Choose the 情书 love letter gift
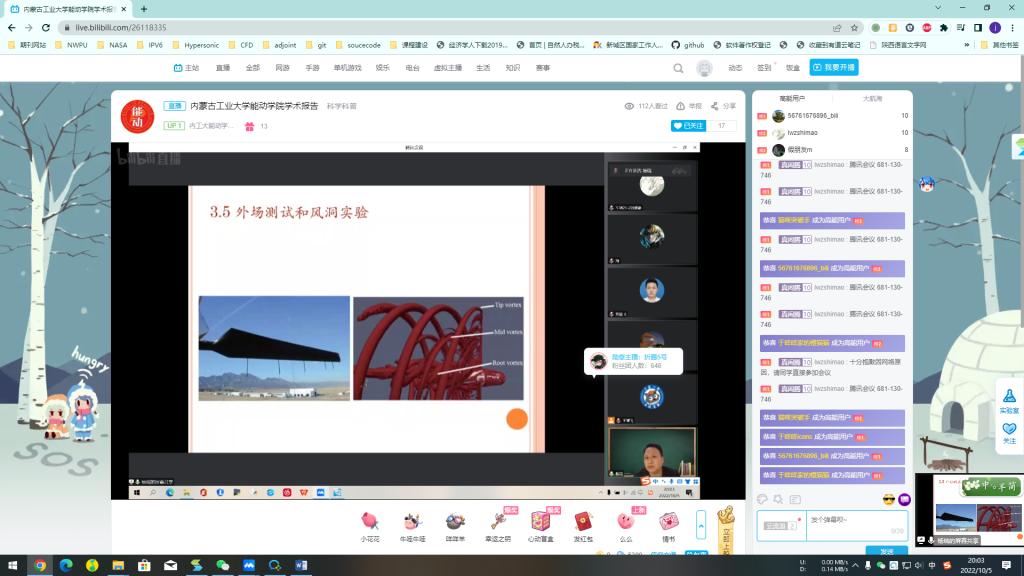 [669, 521]
